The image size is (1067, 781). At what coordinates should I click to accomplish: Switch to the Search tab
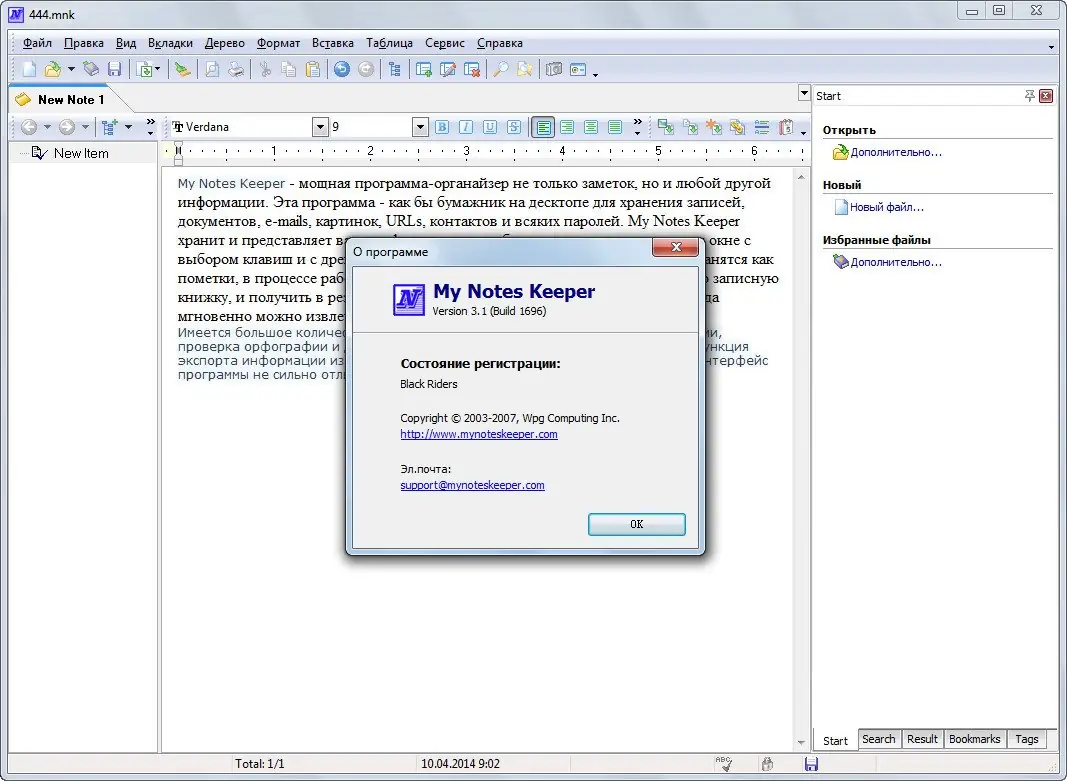(879, 739)
